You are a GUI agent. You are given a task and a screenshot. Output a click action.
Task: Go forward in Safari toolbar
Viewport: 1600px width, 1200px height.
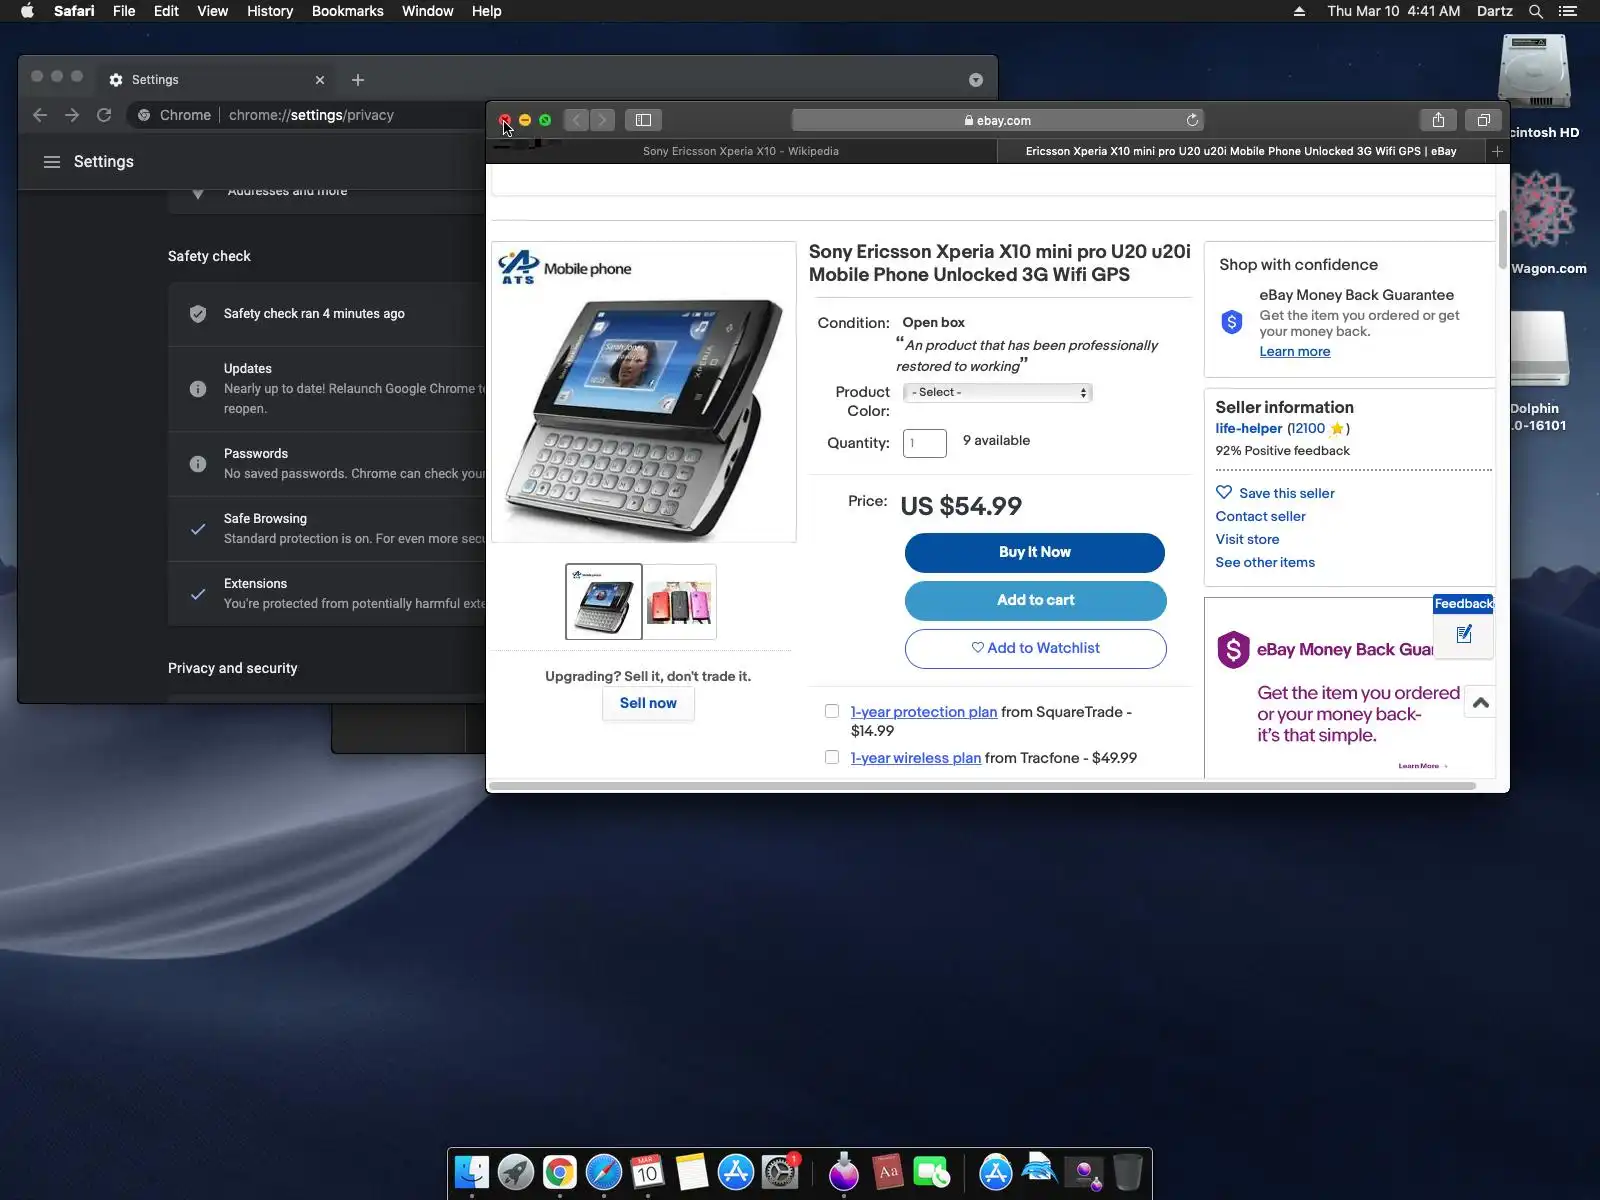[602, 120]
